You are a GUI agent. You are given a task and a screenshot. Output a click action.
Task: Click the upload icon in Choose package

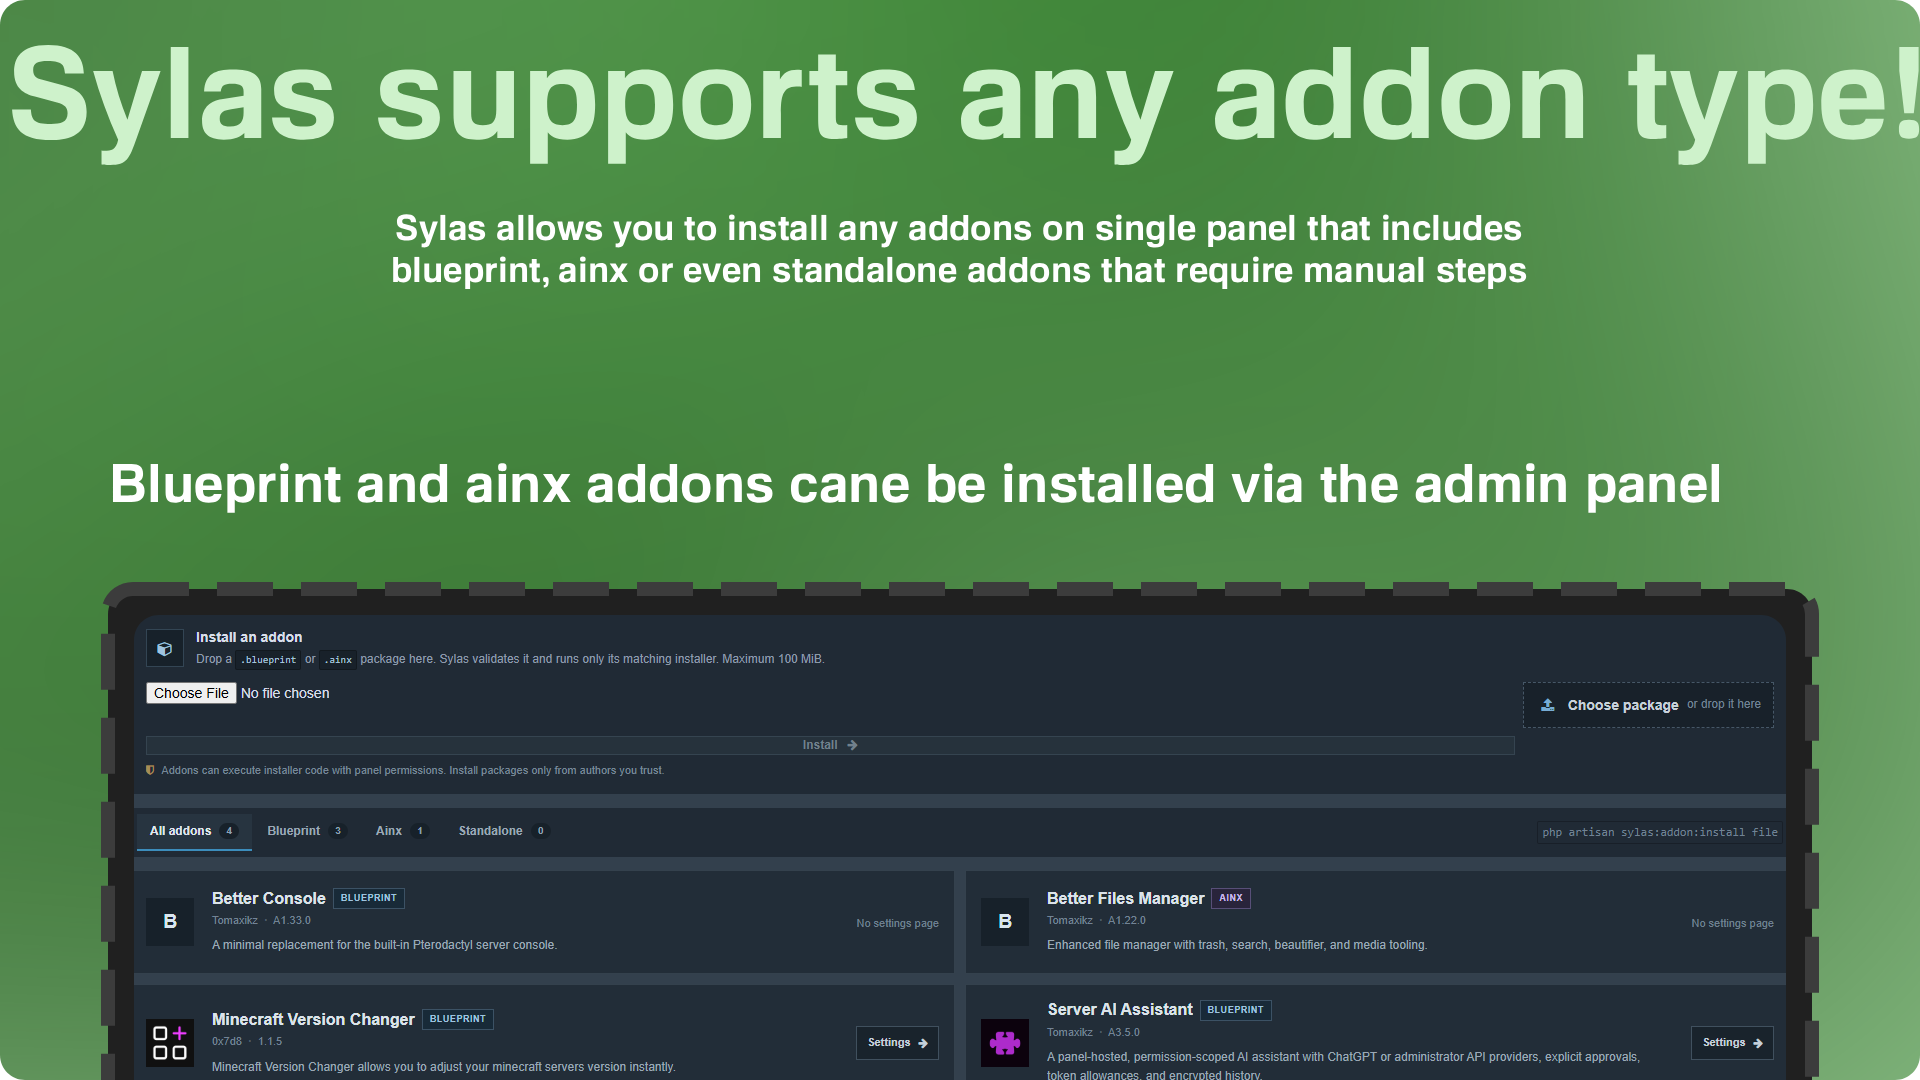[1548, 705]
